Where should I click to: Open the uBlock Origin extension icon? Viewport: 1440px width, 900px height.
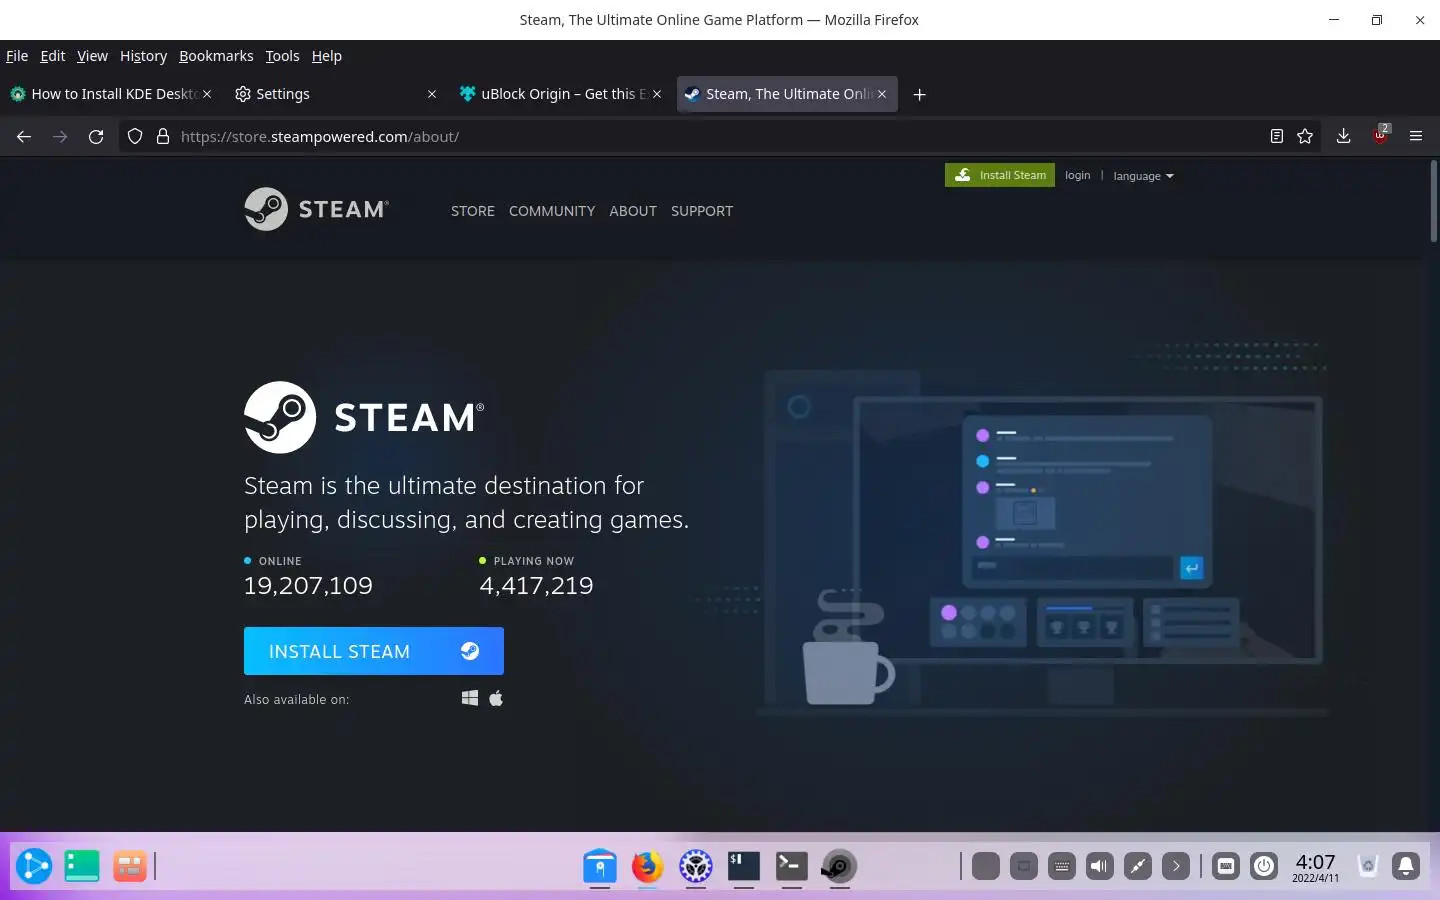[x=1381, y=136]
